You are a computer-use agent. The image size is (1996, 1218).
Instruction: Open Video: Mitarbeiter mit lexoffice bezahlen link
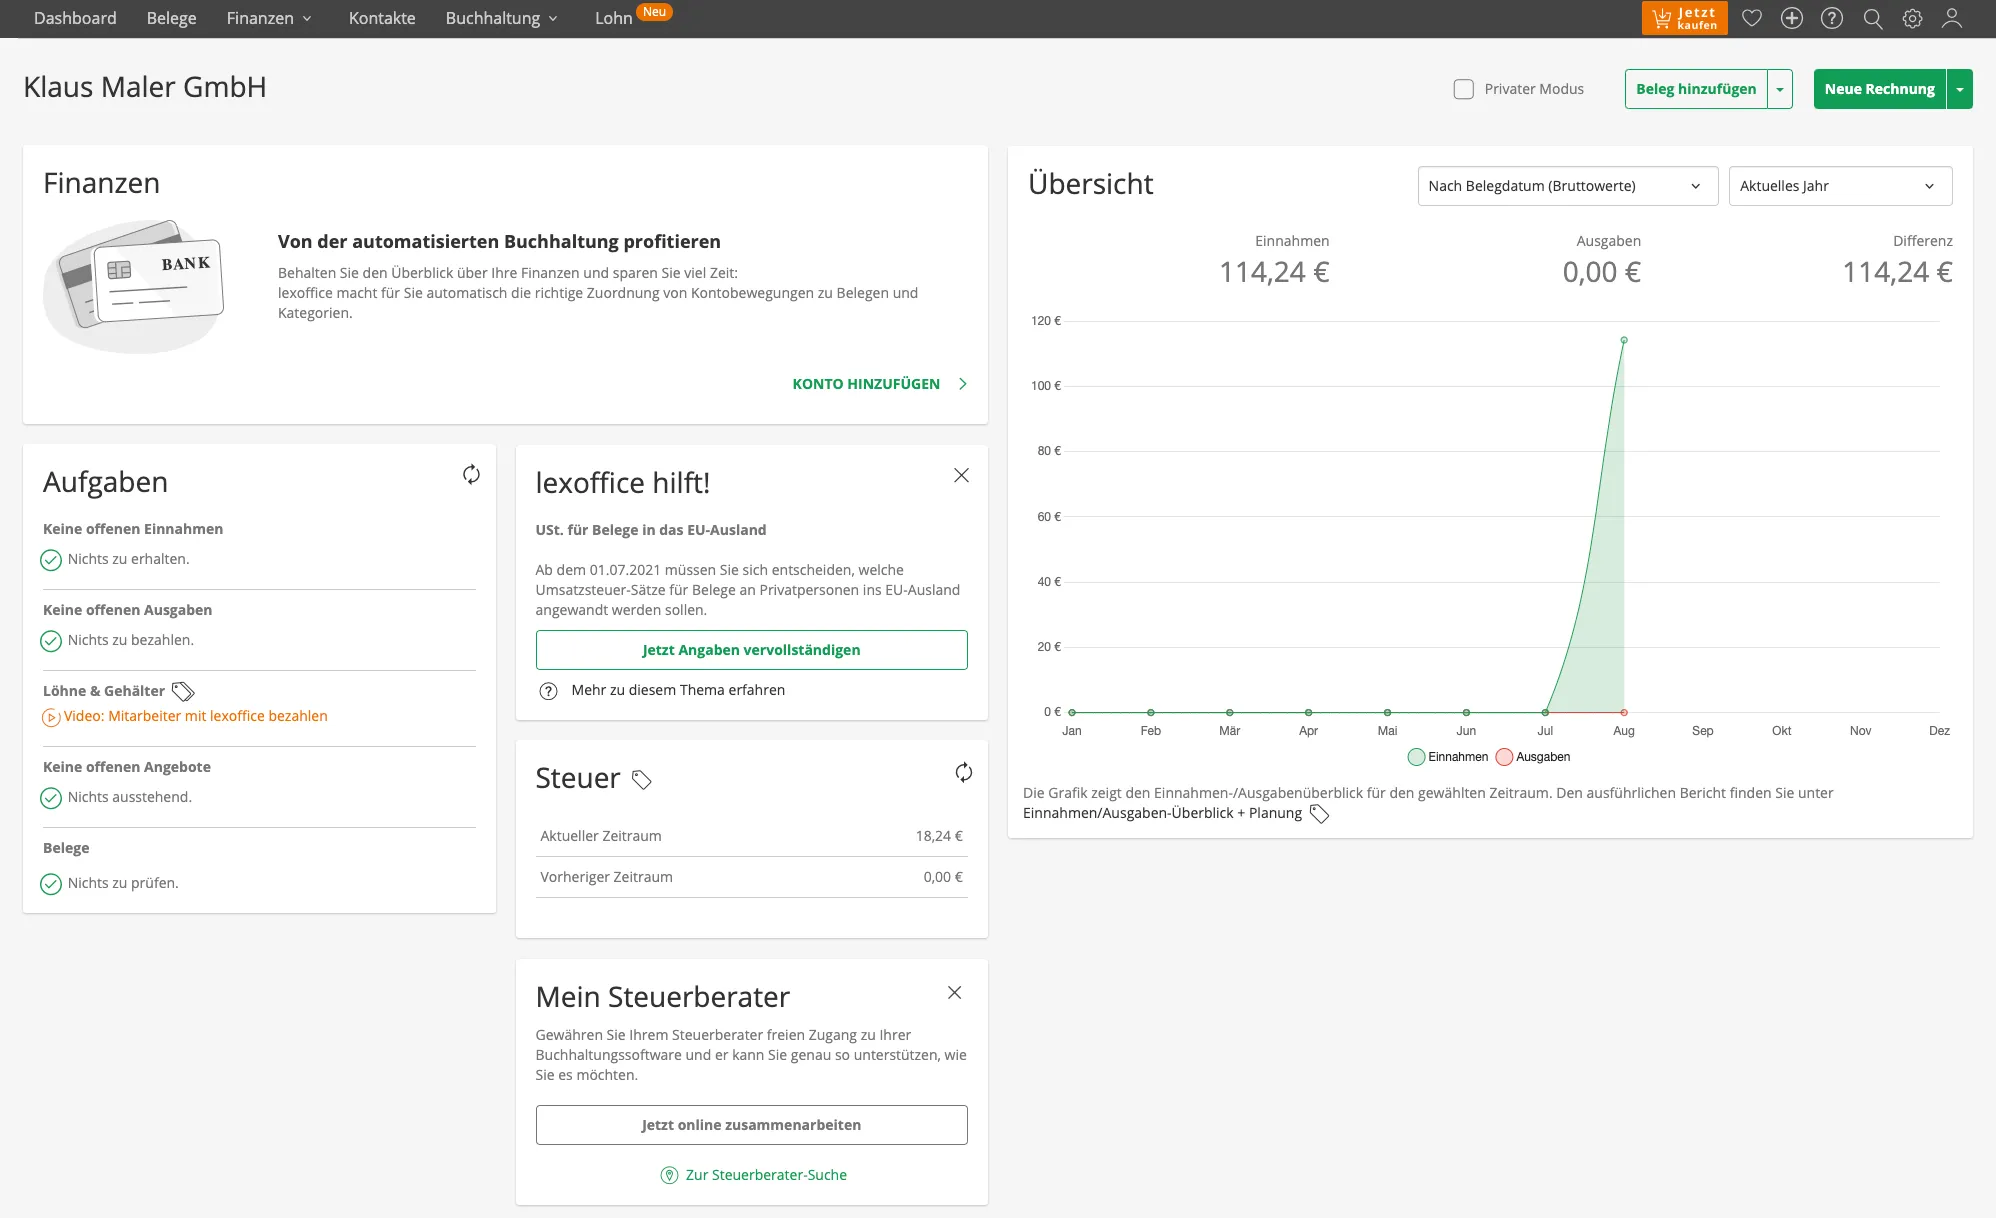[x=195, y=716]
